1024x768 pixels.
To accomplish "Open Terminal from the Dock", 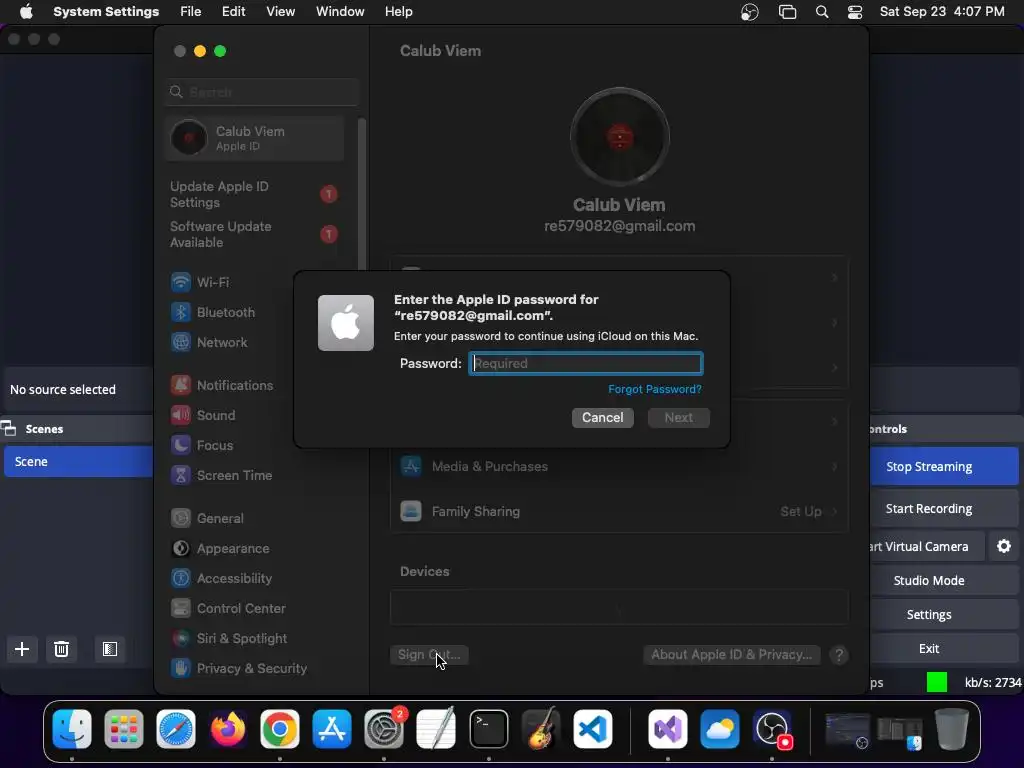I will point(488,729).
